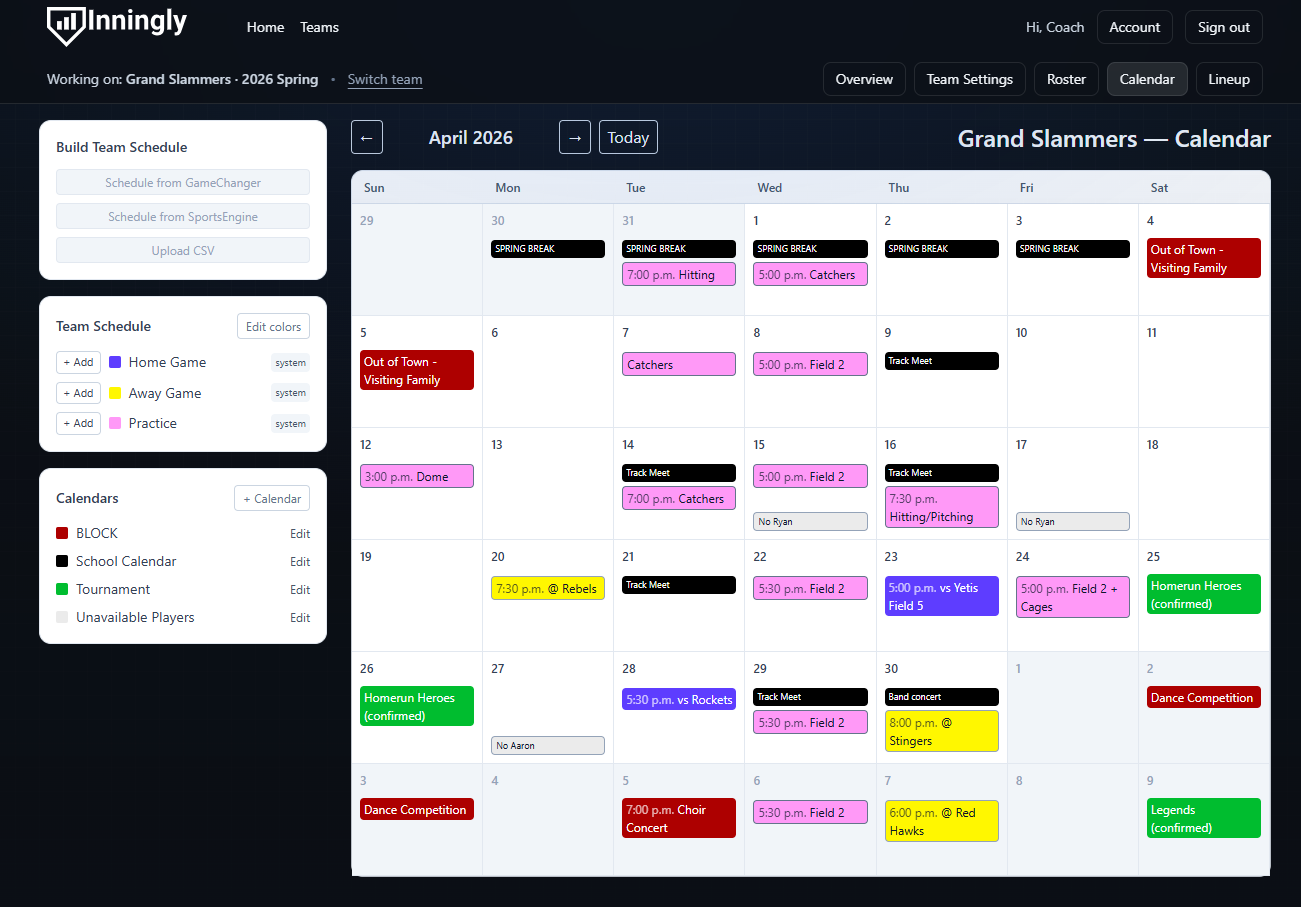Edit the Tournament calendar
1301x907 pixels.
click(299, 589)
